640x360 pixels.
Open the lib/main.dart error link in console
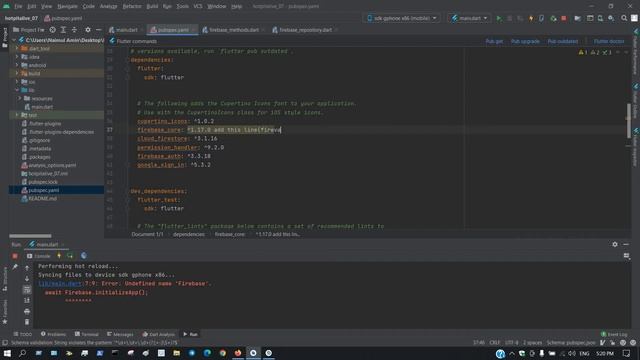click(x=60, y=284)
